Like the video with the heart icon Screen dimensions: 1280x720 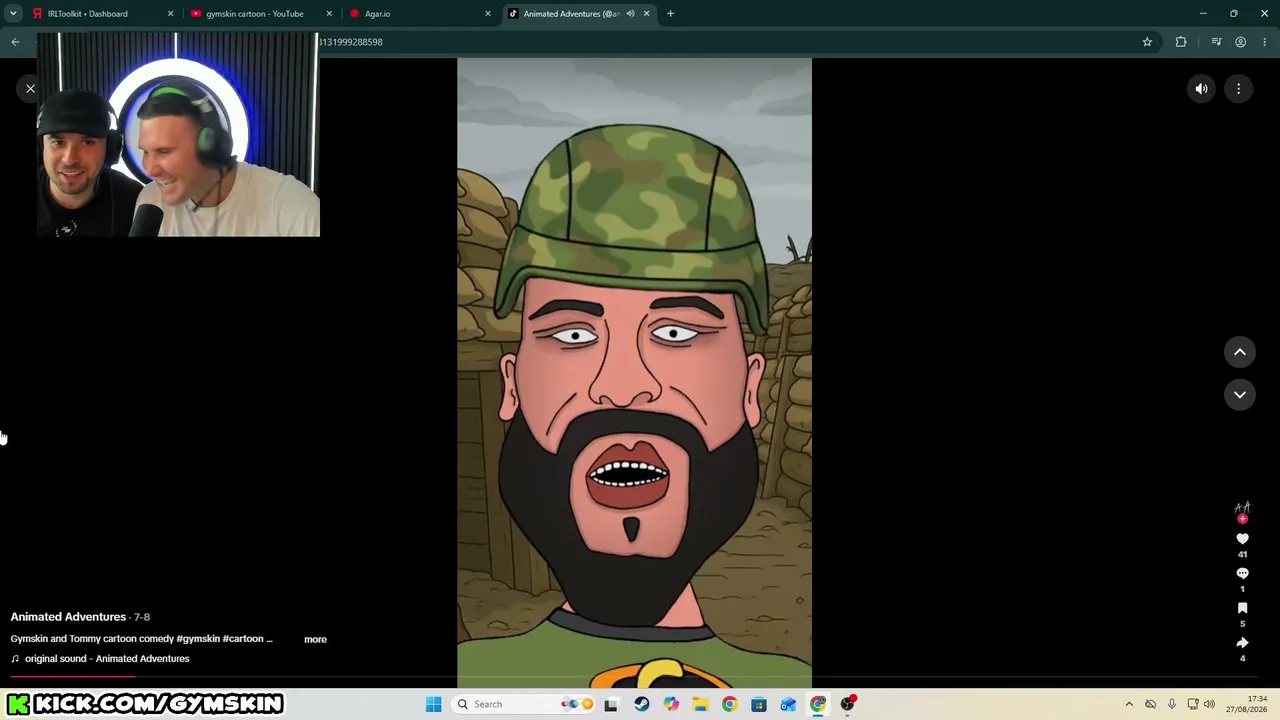coord(1242,539)
